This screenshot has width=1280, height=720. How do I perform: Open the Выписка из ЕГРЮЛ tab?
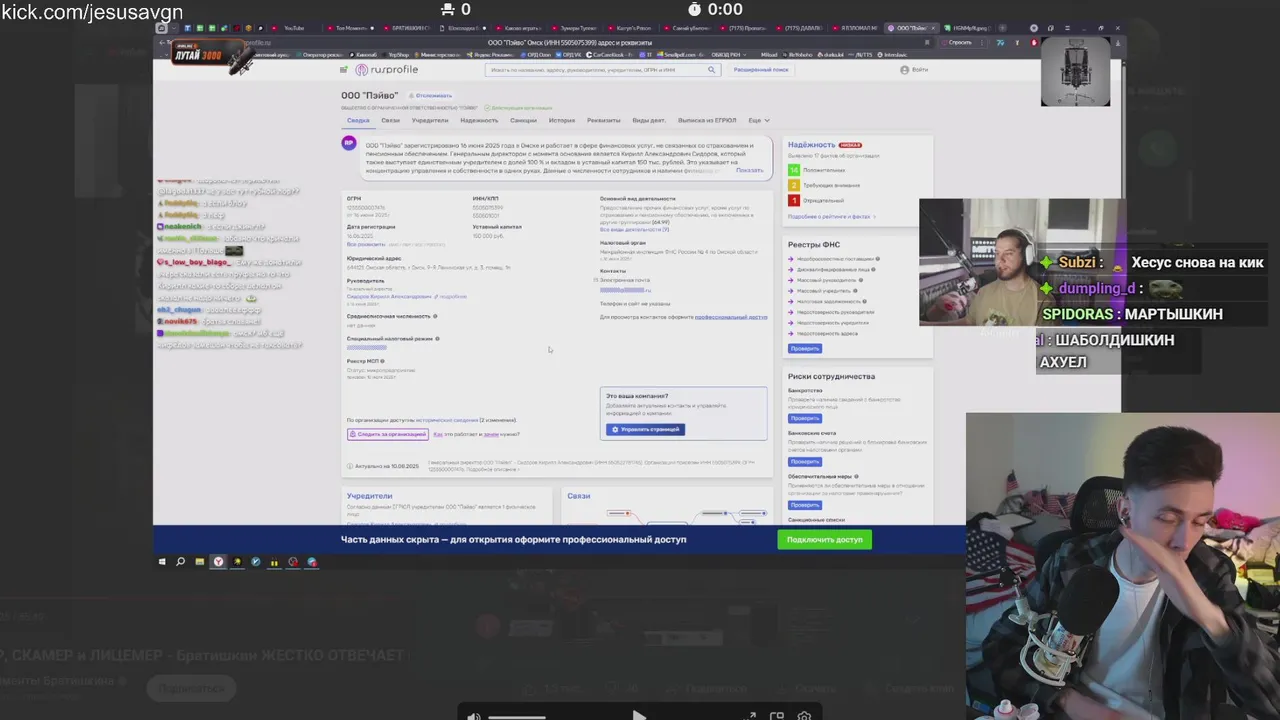(707, 120)
